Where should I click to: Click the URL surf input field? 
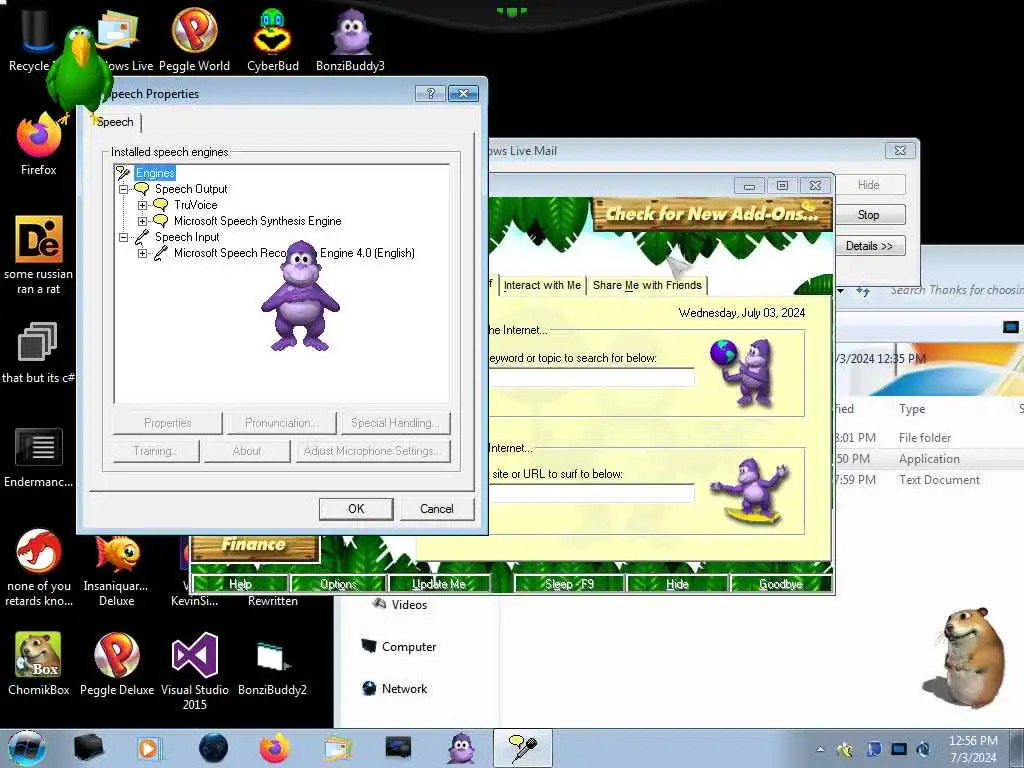[x=591, y=493]
